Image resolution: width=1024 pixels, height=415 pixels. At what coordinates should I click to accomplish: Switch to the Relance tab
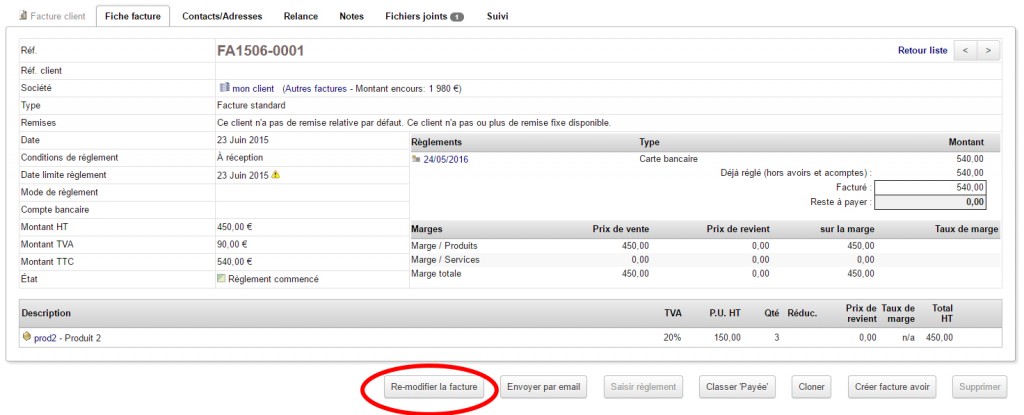(x=301, y=17)
